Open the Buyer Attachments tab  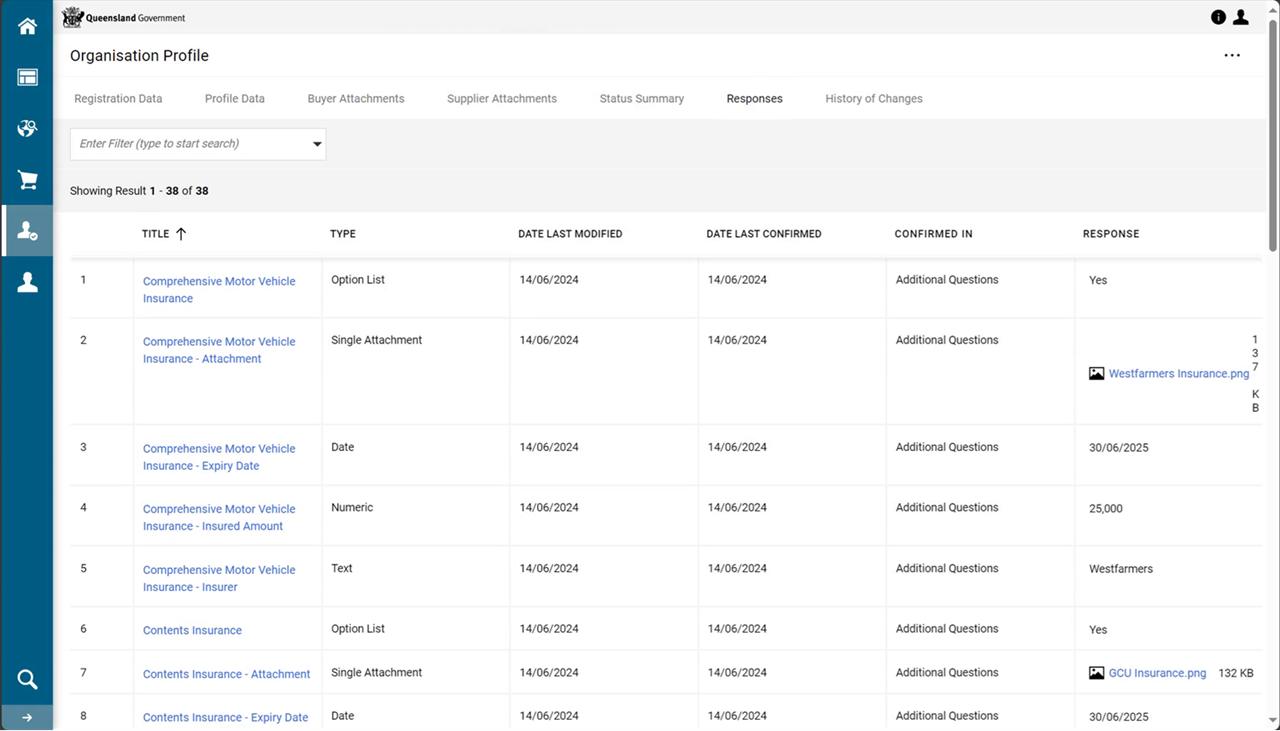click(356, 99)
